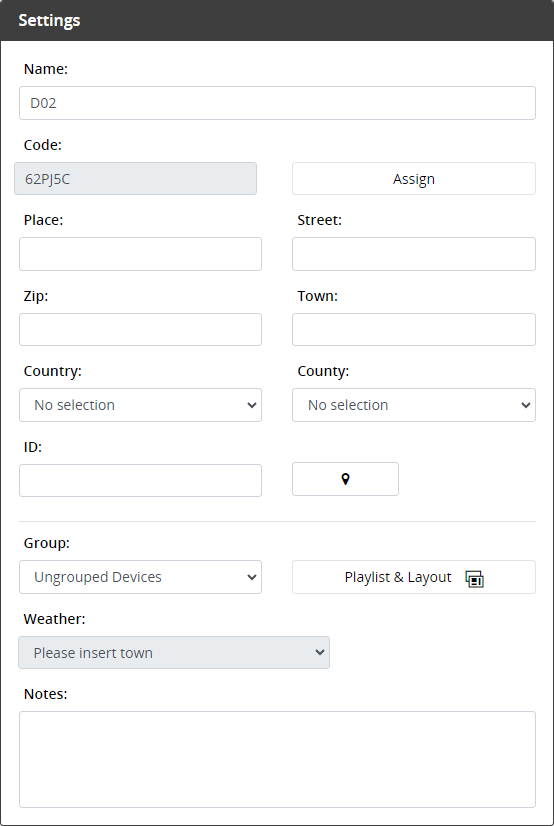The height and width of the screenshot is (826, 554).
Task: Click the Assign button
Action: (414, 179)
